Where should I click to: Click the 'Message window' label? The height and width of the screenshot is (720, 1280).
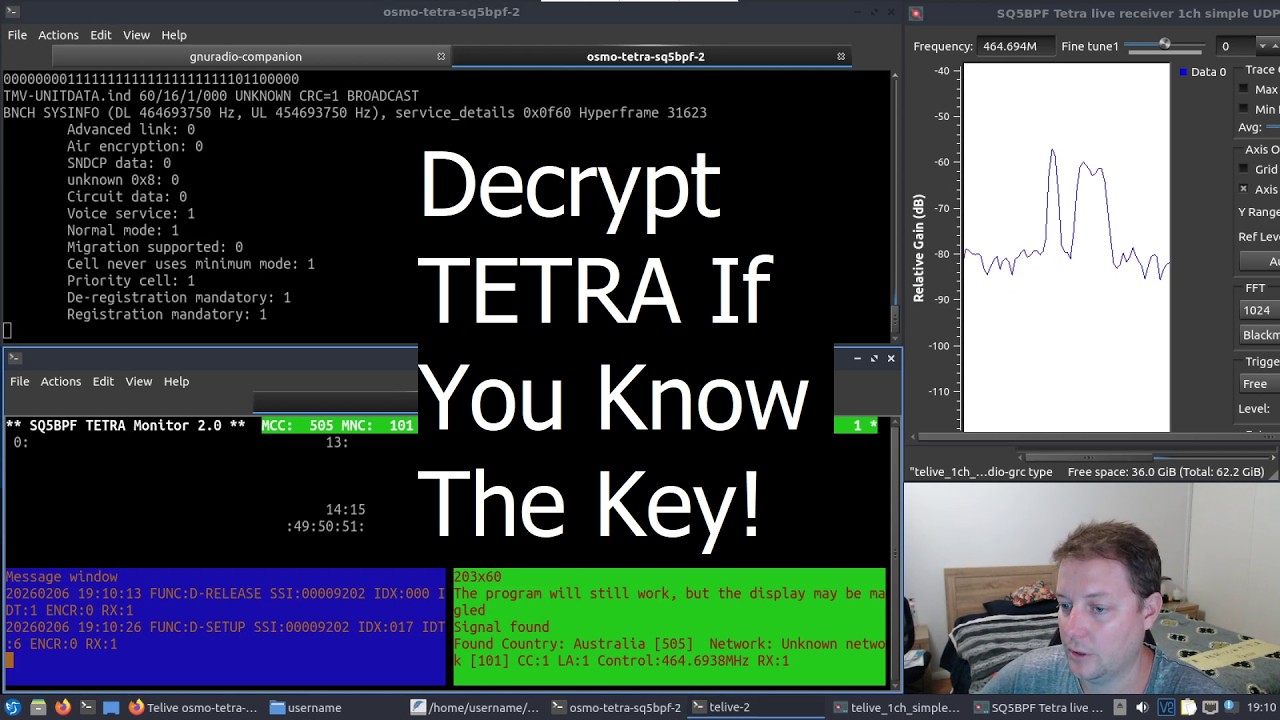click(61, 577)
